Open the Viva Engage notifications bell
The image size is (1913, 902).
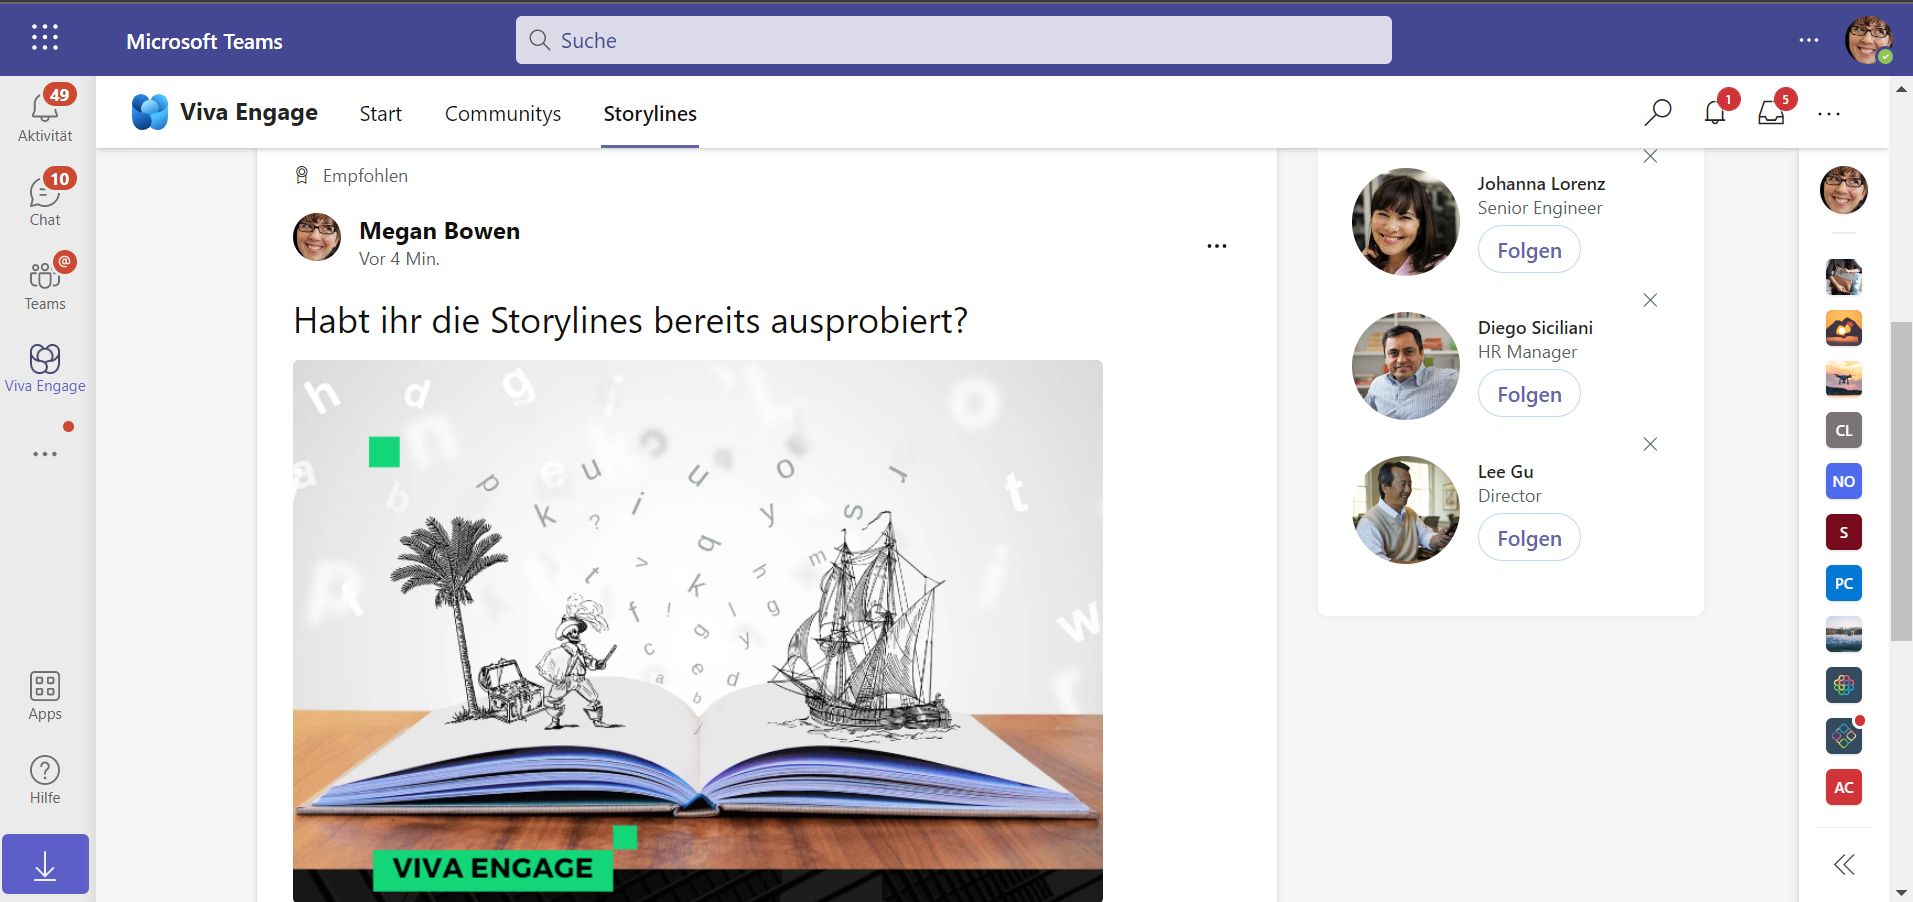(1715, 113)
